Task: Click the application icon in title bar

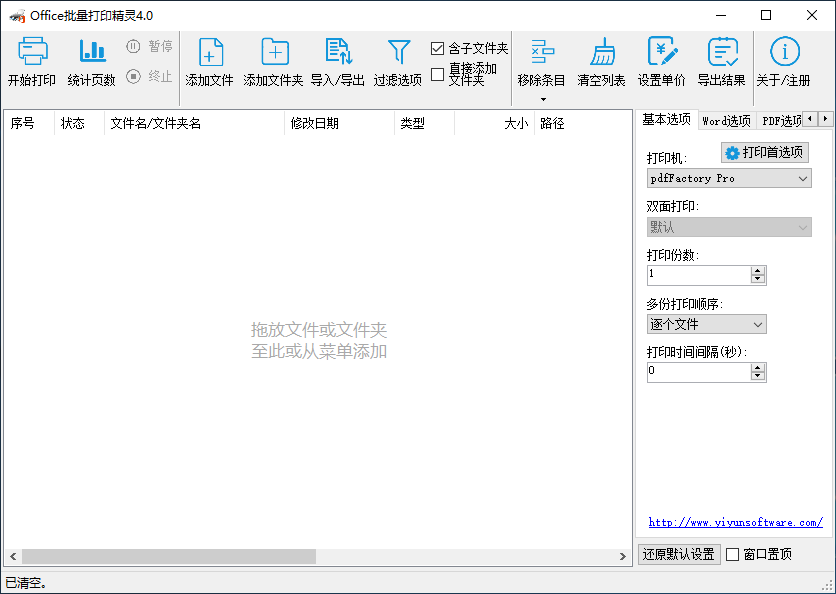Action: [x=18, y=16]
